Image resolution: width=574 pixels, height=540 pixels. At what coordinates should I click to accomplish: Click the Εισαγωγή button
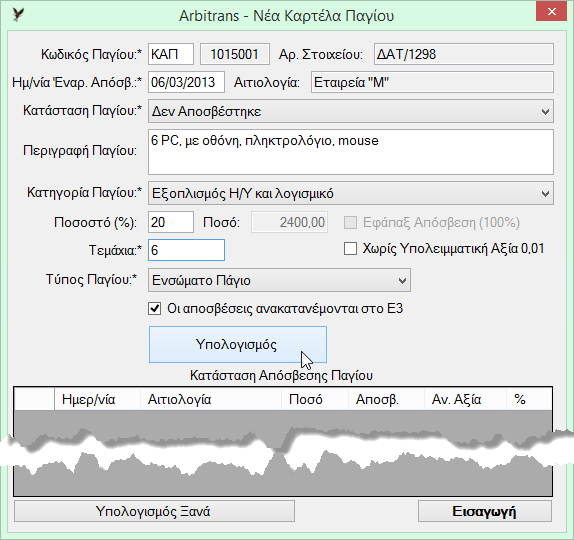point(485,511)
